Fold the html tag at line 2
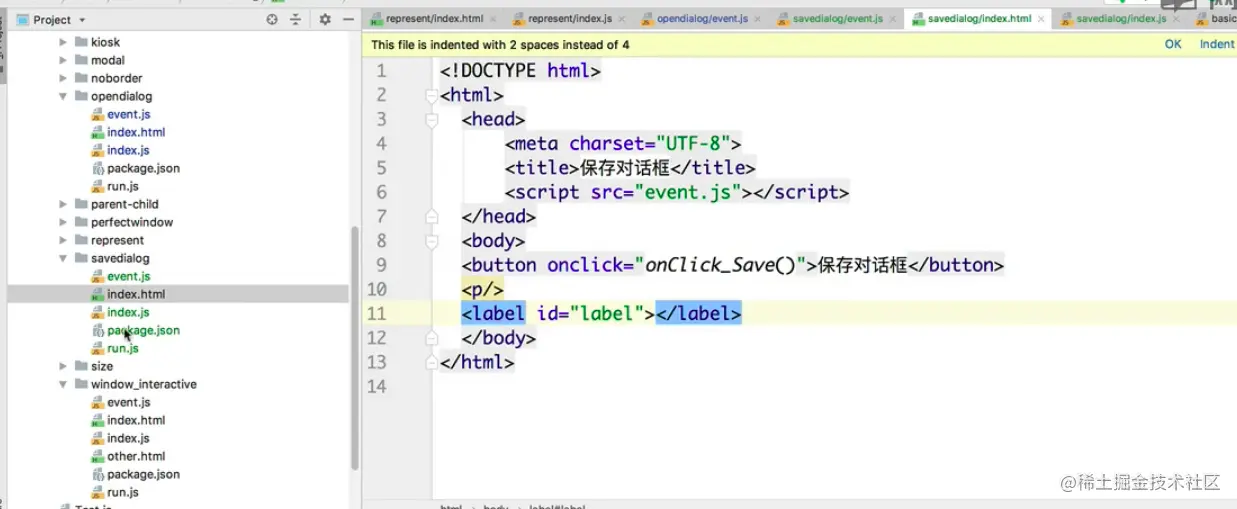This screenshot has height=509, width=1237. [432, 95]
